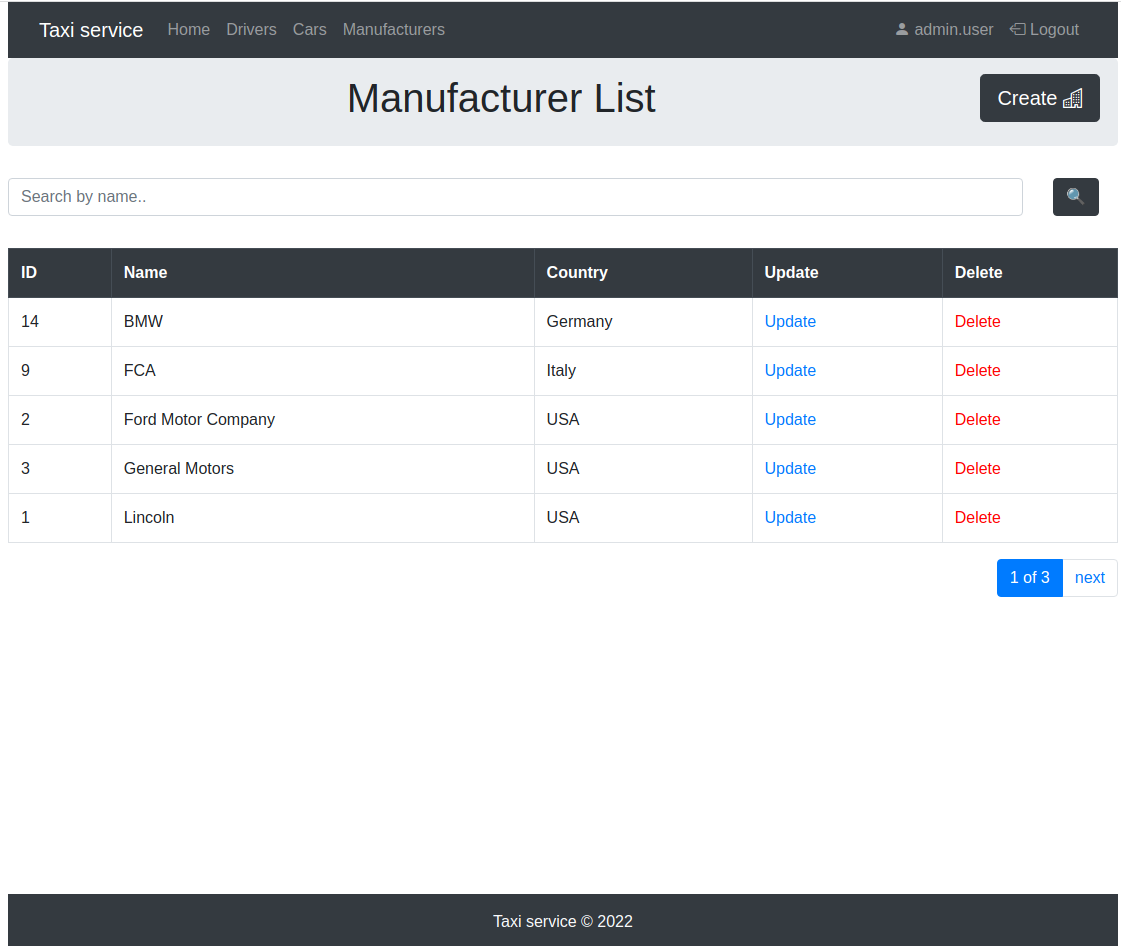
Task: Click the admin.user profile icon
Action: click(x=902, y=29)
